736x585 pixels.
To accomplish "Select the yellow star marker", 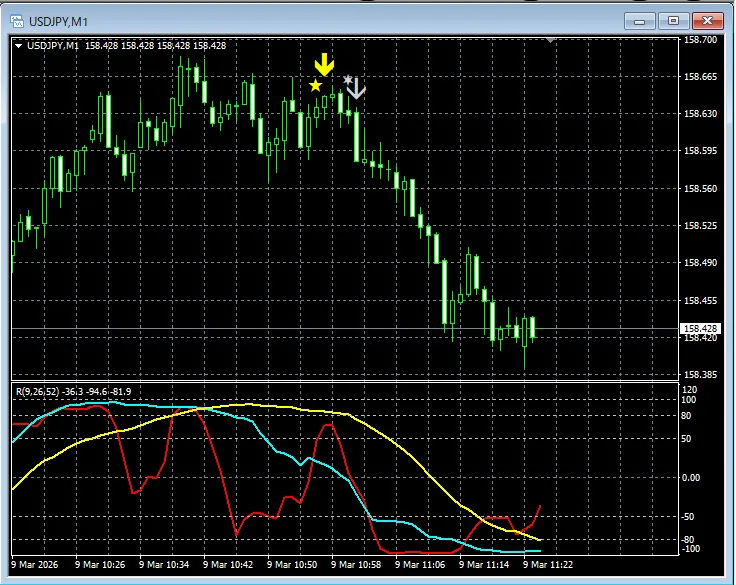I will (x=316, y=86).
